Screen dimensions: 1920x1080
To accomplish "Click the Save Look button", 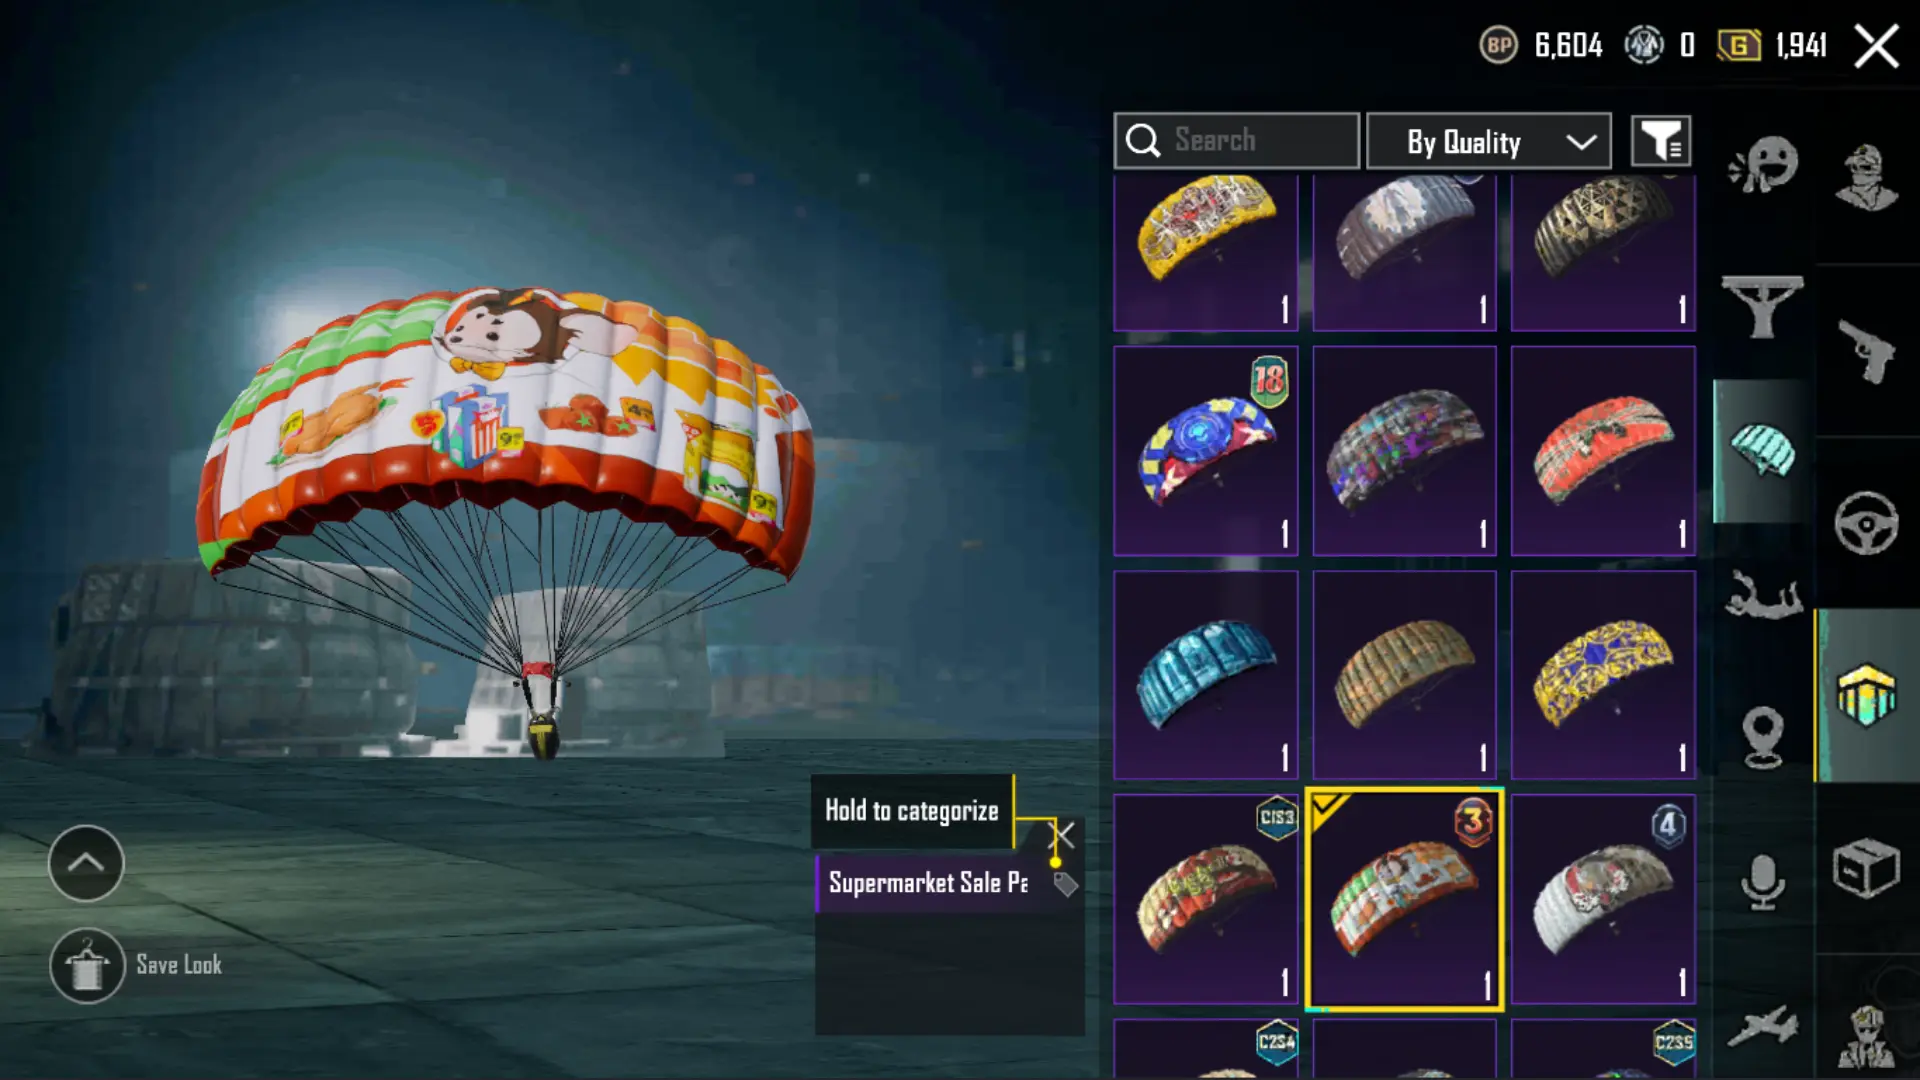I will click(136, 965).
